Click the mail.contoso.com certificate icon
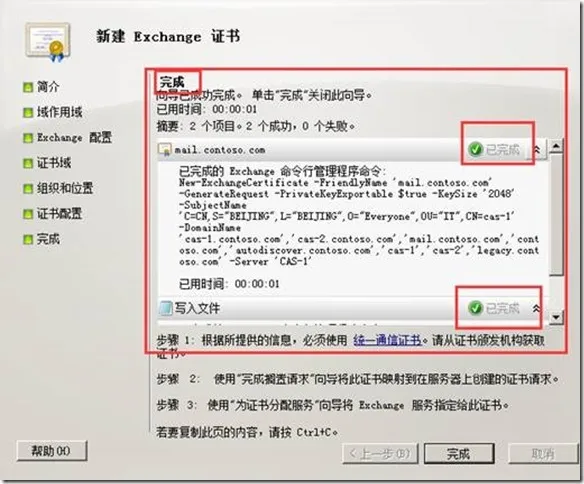 pos(165,150)
